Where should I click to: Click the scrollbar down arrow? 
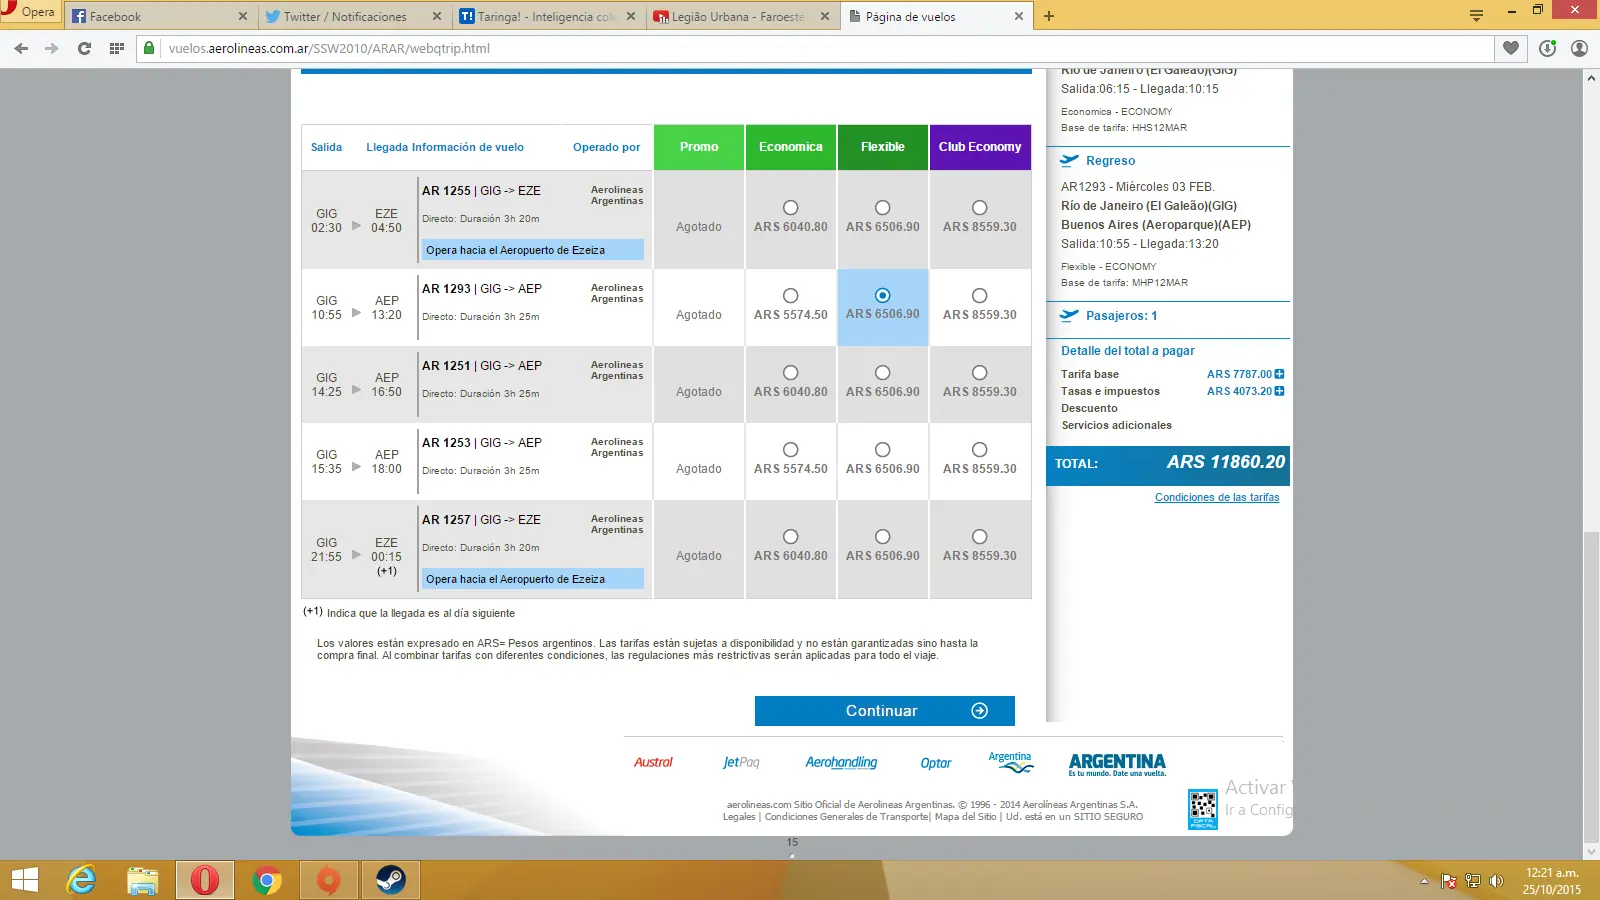tap(1591, 852)
